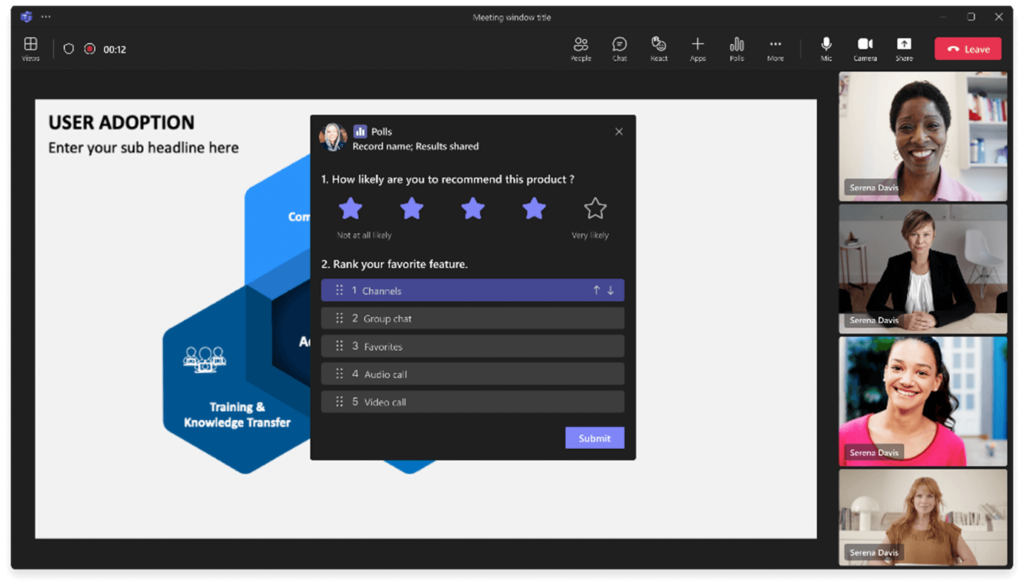Click the poll author's avatar
This screenshot has width=1024, height=586.
click(x=332, y=137)
